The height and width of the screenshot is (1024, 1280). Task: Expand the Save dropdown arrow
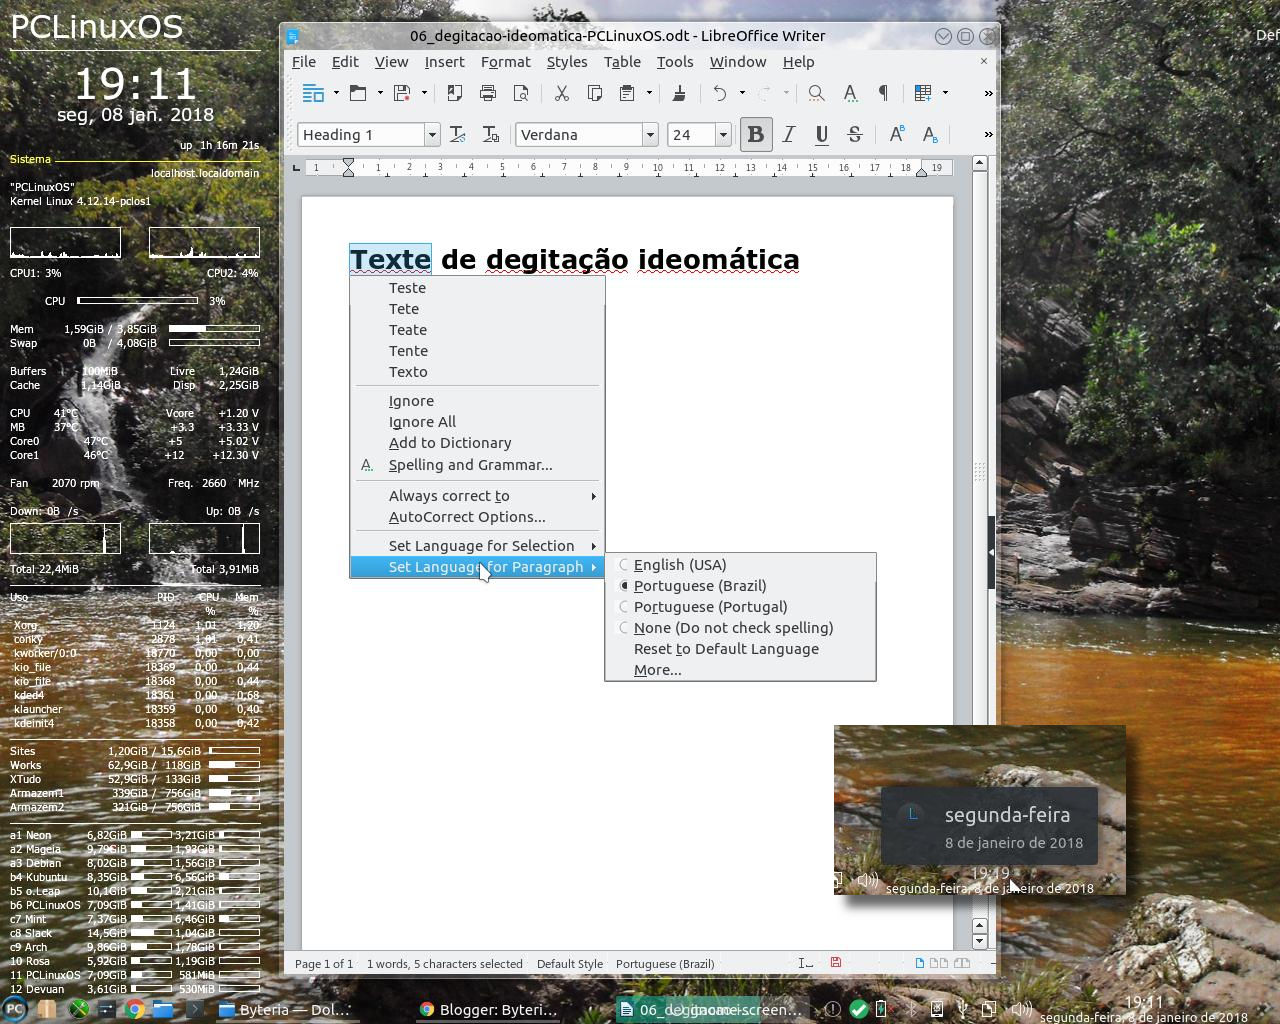[424, 93]
